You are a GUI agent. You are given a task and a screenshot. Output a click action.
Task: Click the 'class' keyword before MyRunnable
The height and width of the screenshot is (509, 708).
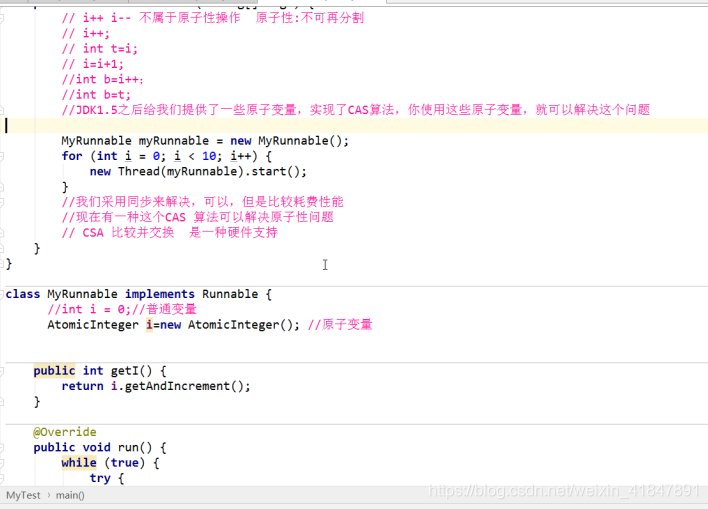[23, 294]
